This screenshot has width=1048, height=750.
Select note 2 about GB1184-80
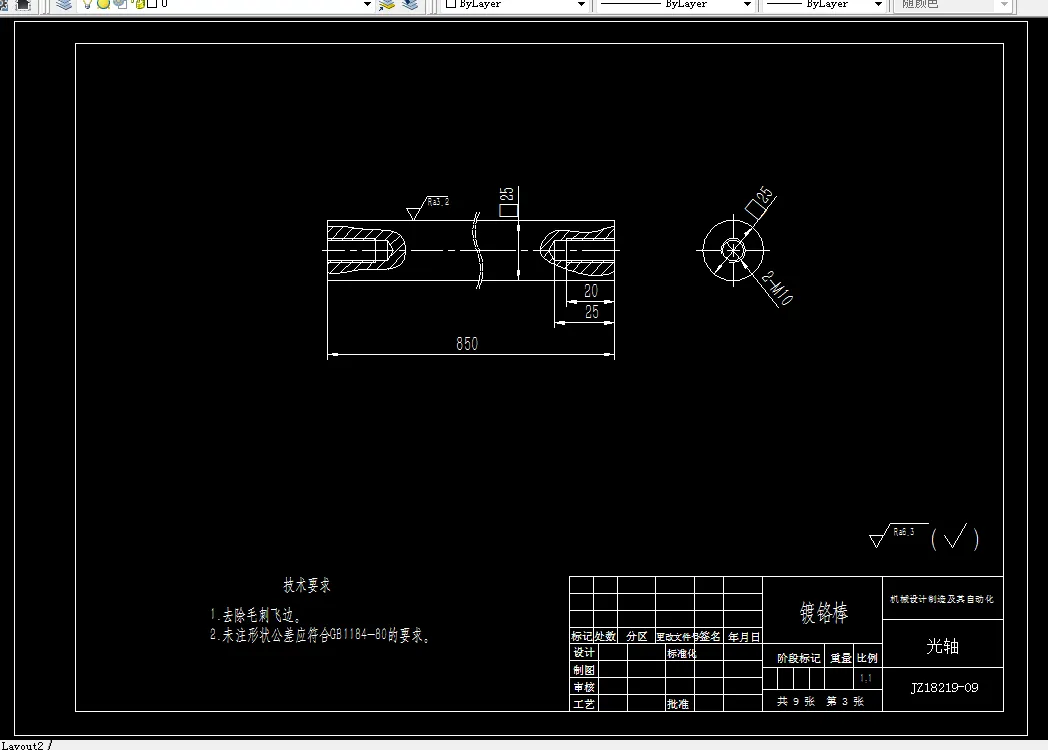(319, 635)
